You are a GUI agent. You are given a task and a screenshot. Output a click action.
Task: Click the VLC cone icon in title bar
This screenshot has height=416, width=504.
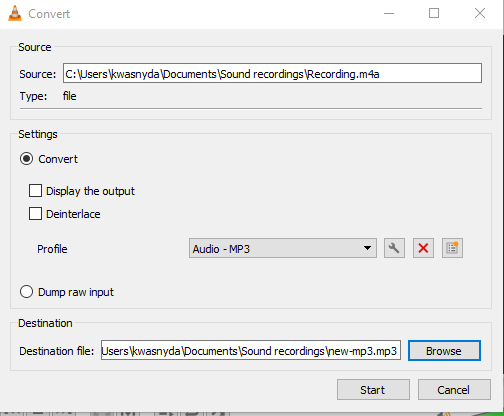(x=15, y=14)
